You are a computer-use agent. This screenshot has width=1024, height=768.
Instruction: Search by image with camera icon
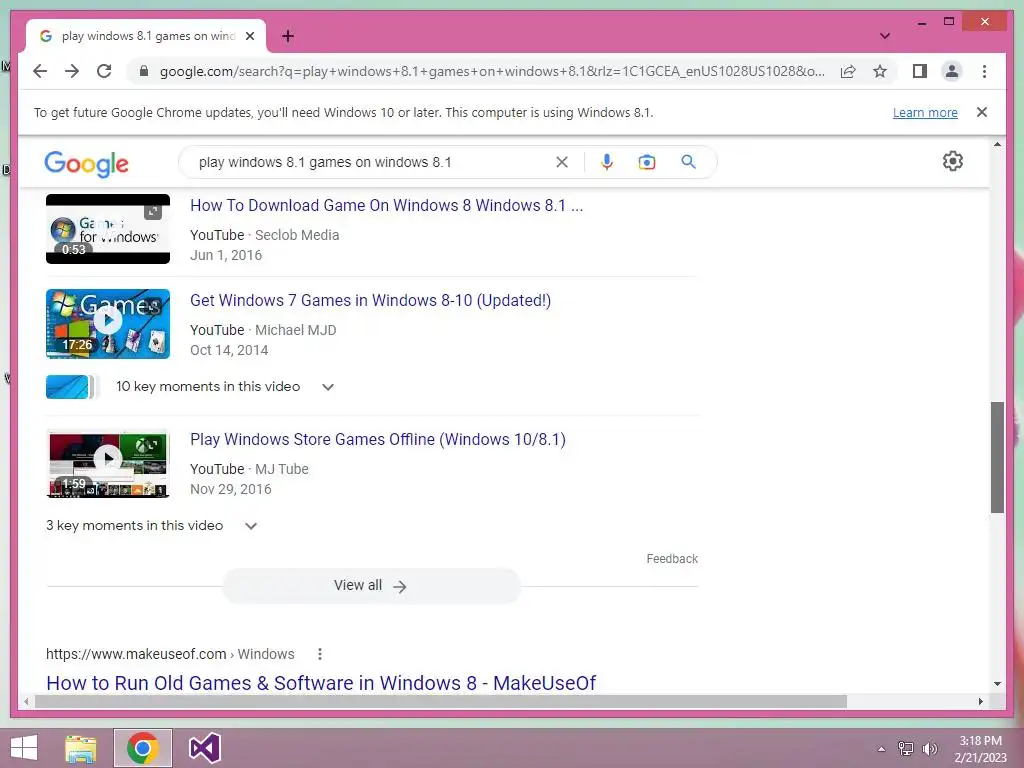pos(647,162)
